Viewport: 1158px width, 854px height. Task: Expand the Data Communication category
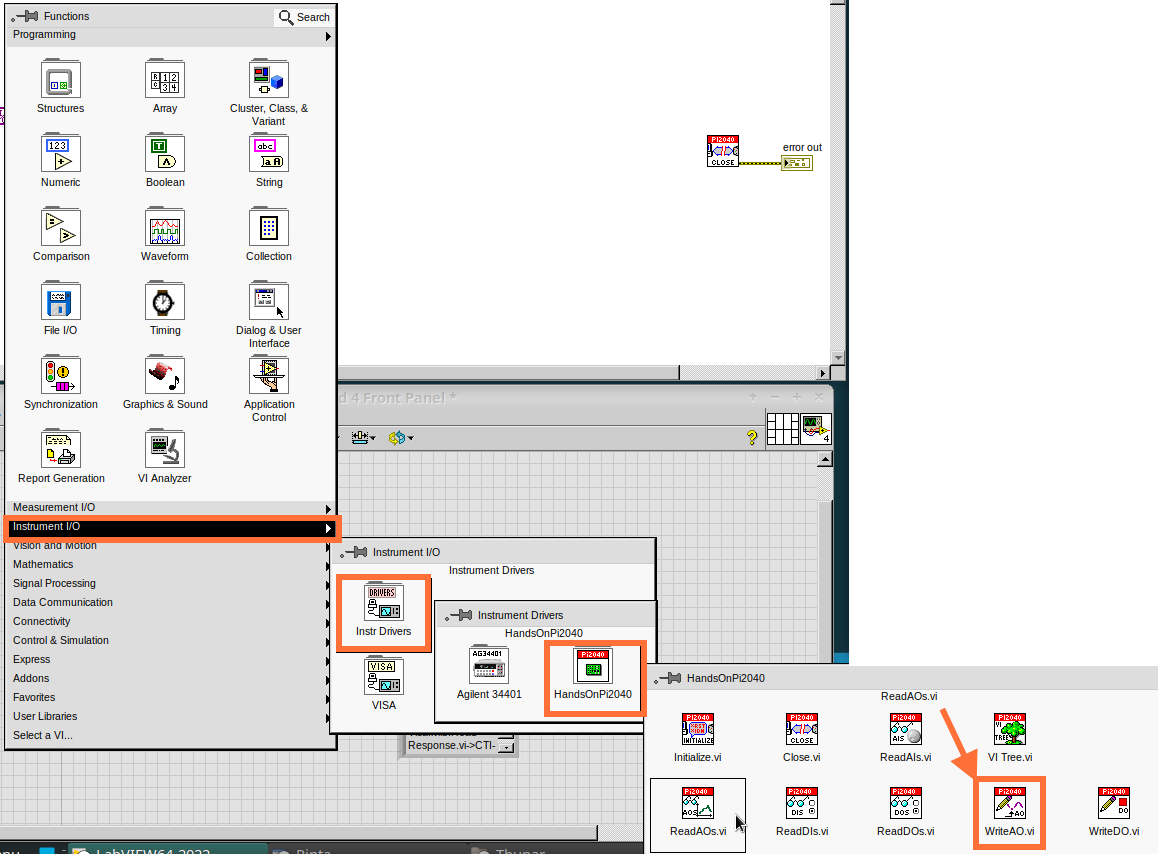pyautogui.click(x=168, y=603)
